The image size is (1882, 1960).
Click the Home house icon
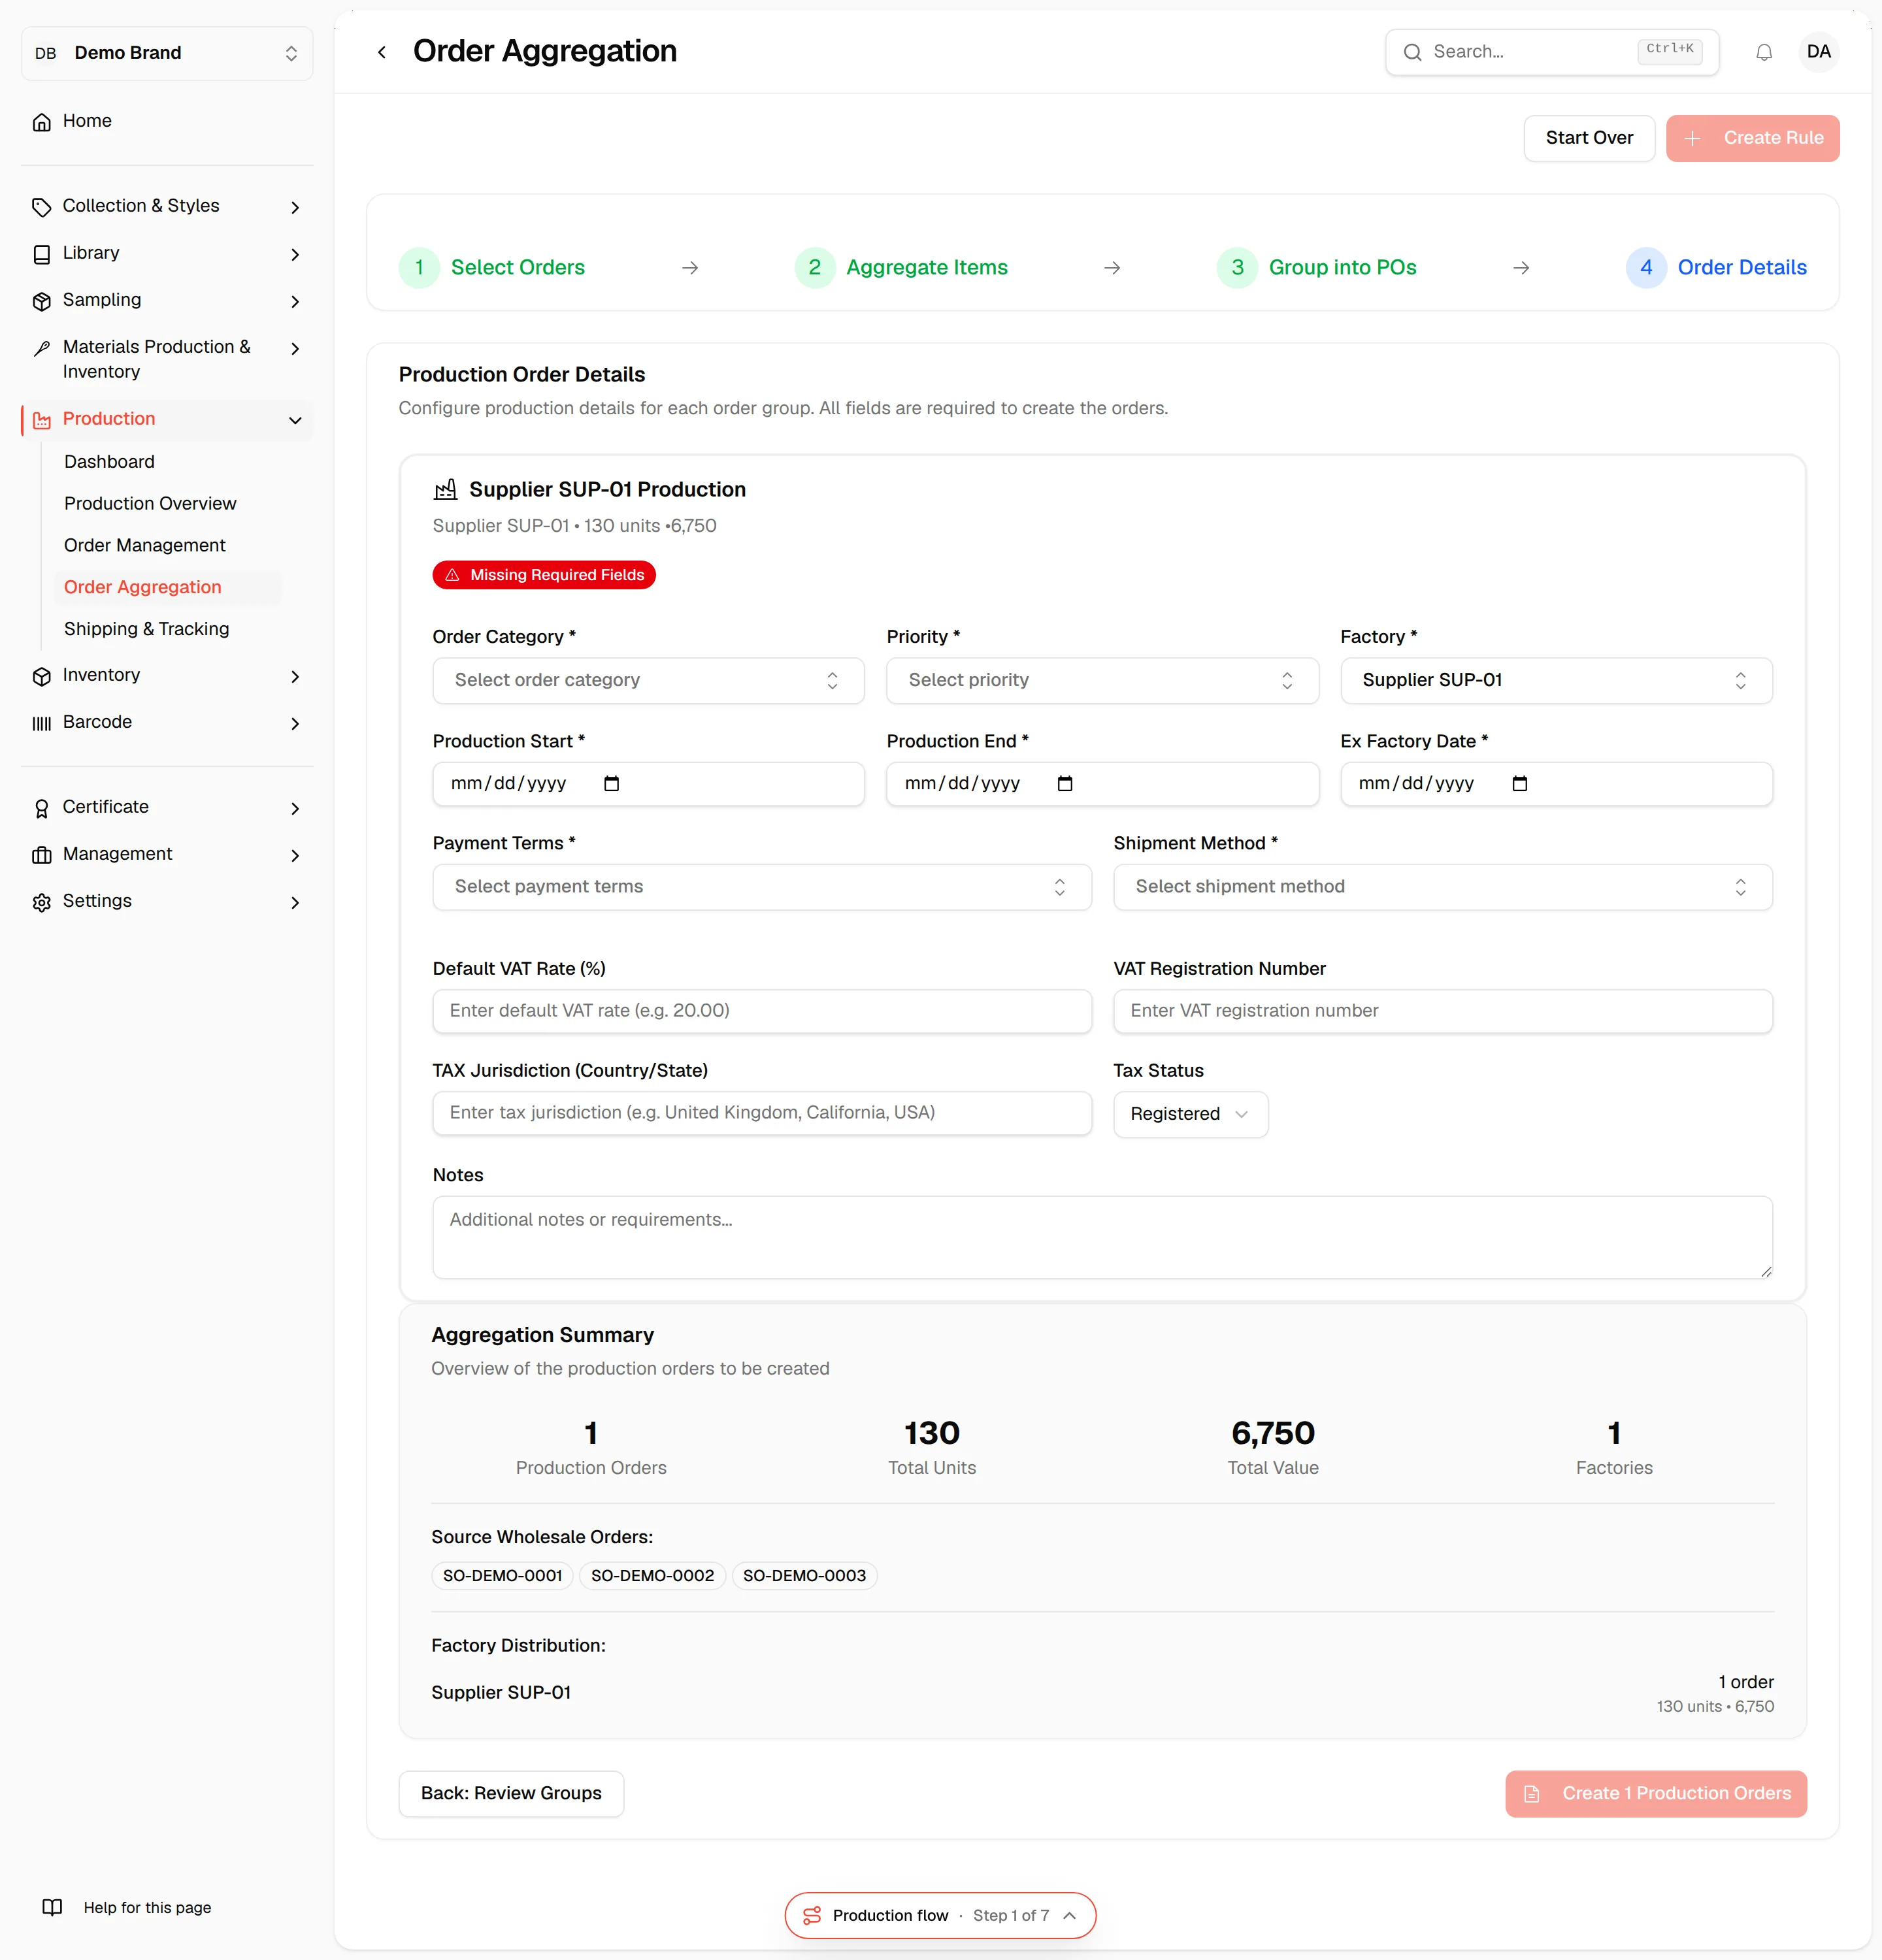pyautogui.click(x=41, y=122)
